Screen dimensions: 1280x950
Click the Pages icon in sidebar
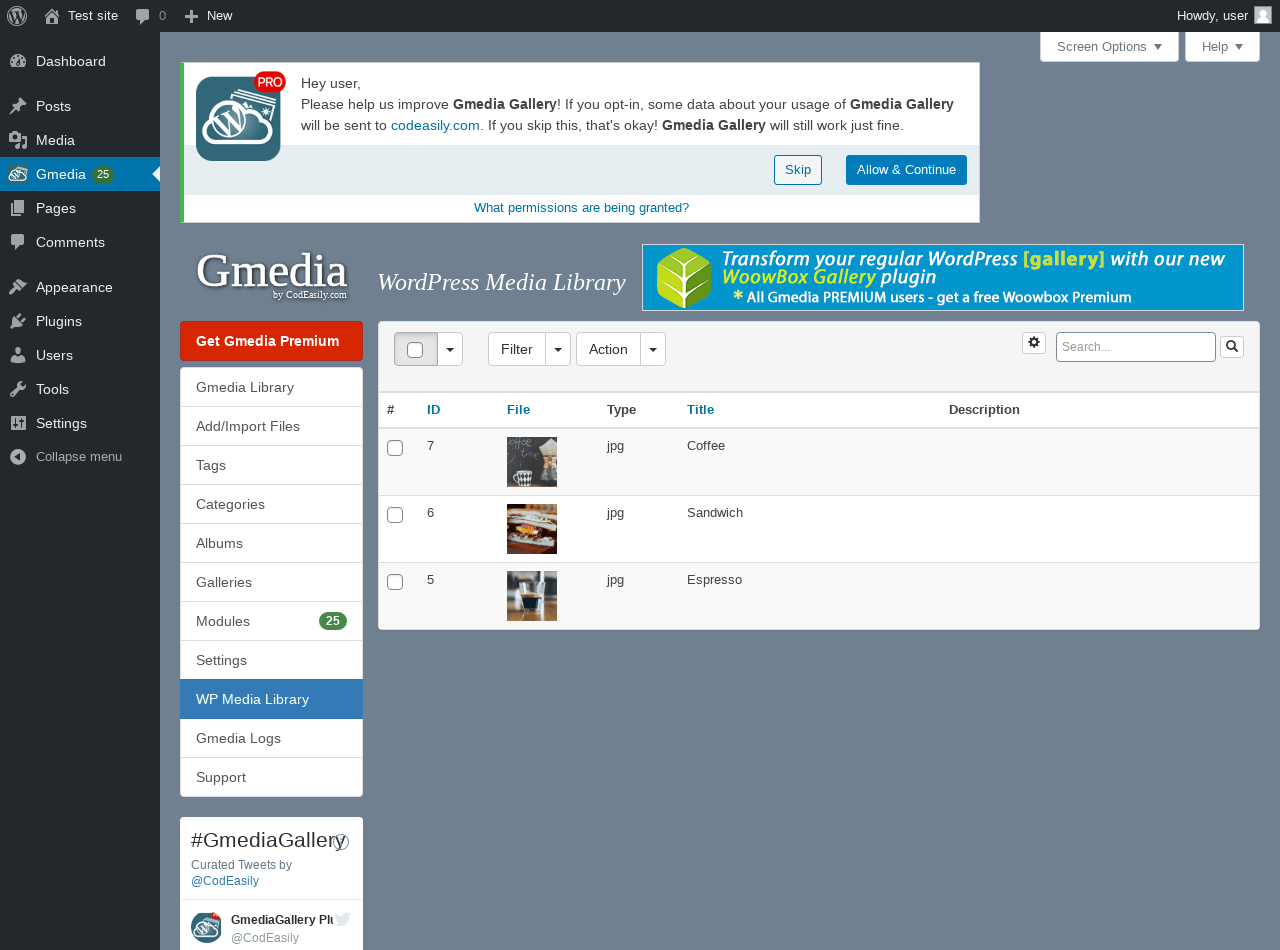tap(18, 208)
